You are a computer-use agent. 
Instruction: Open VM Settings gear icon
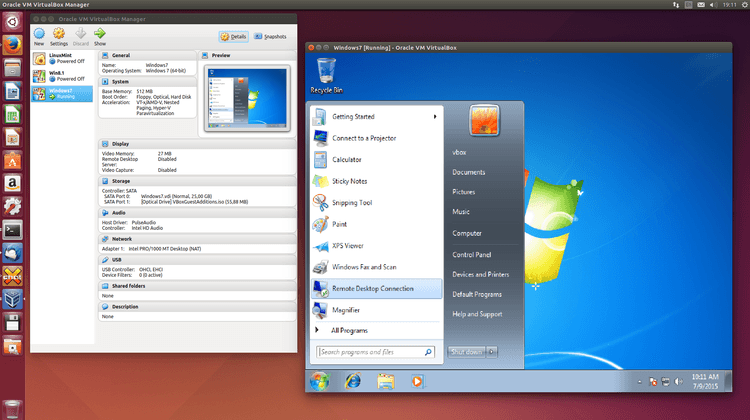pos(60,33)
